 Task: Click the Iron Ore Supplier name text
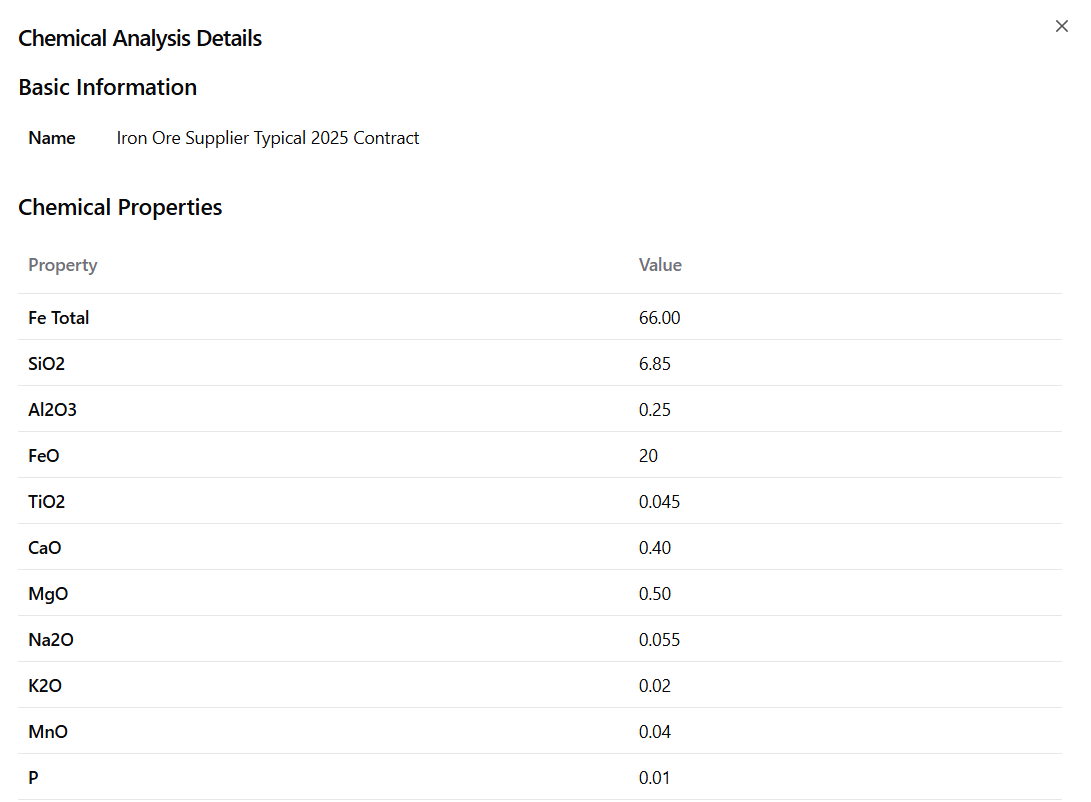[x=268, y=138]
